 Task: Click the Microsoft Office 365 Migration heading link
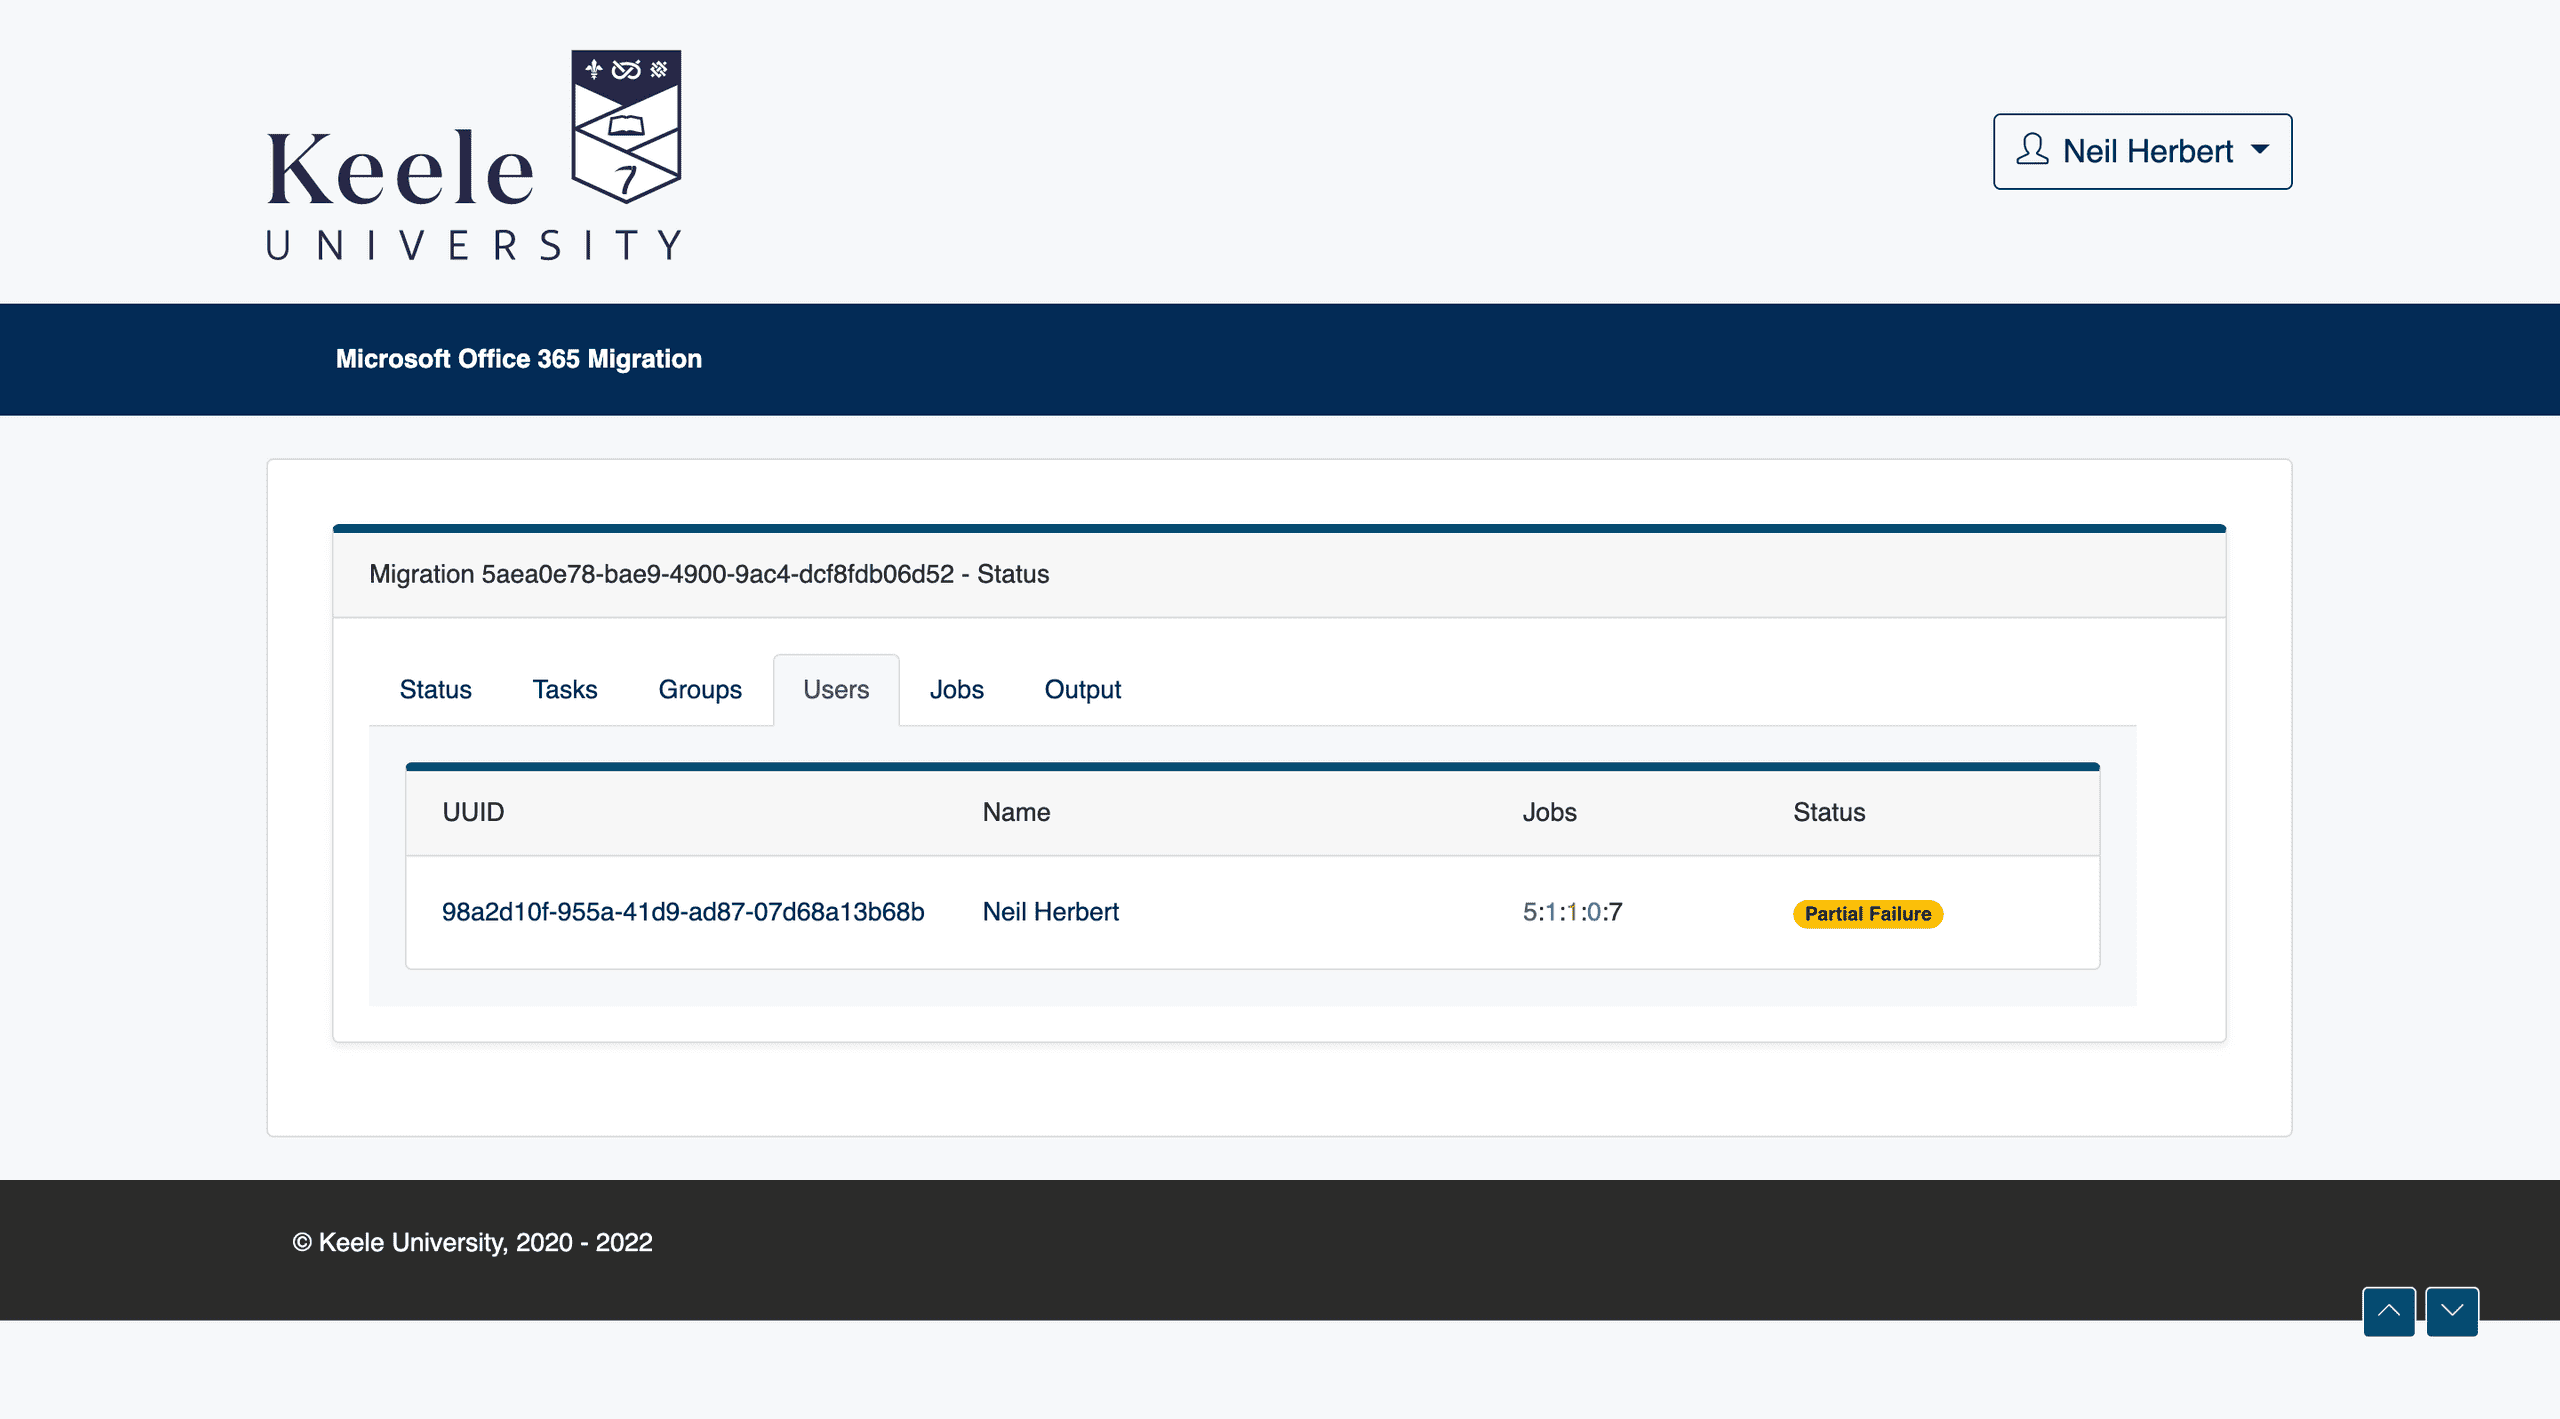518,358
